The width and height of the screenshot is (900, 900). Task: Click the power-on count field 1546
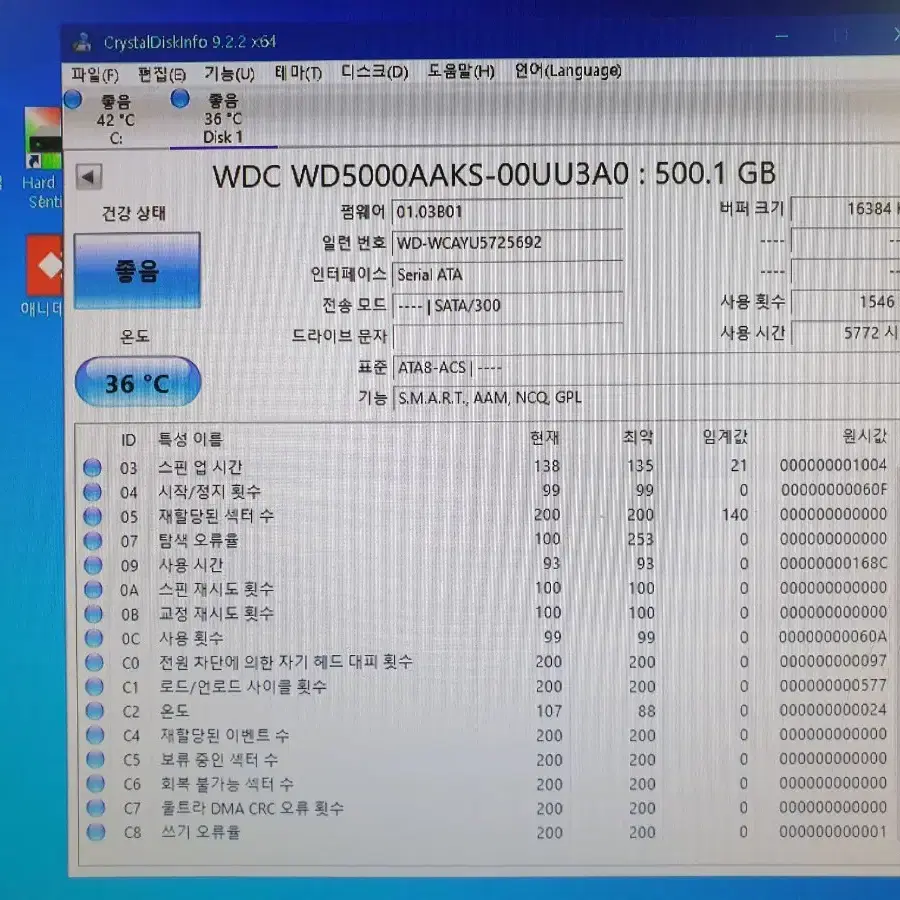(845, 302)
